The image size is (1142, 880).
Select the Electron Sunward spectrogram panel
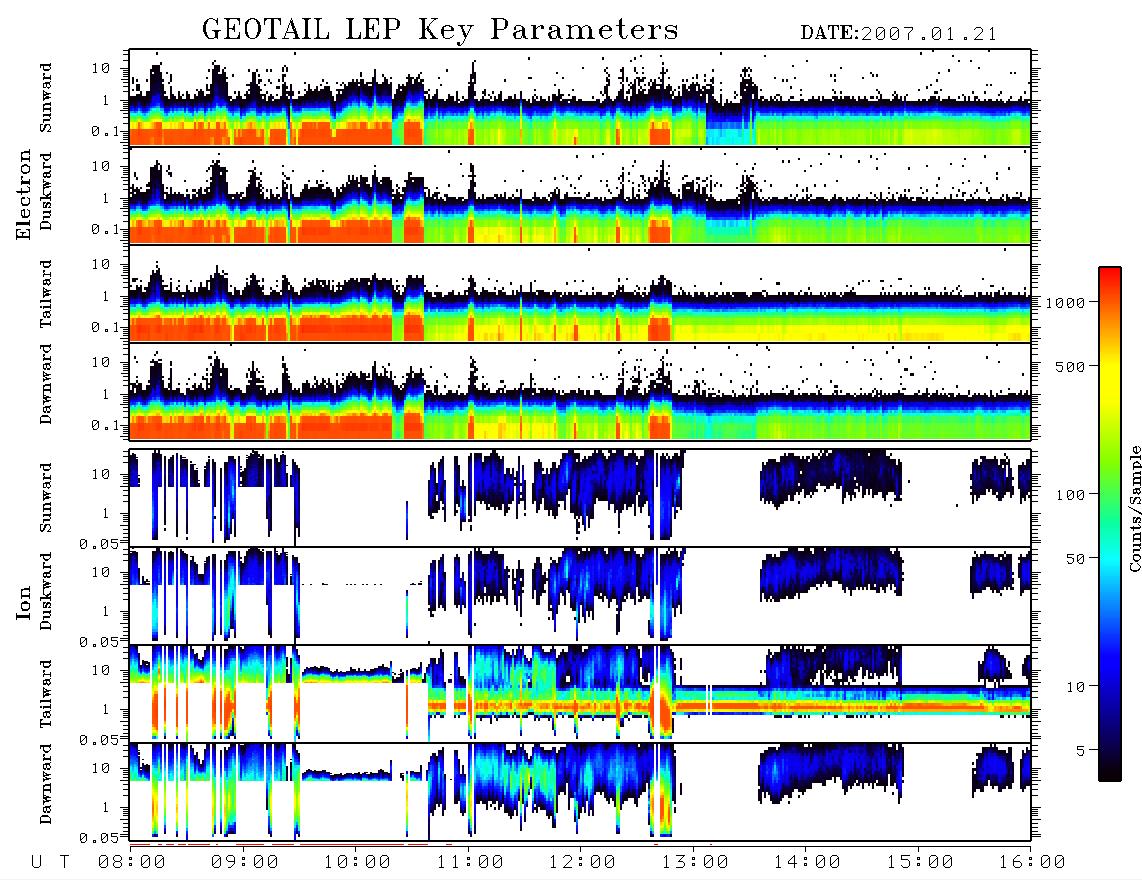(580, 98)
